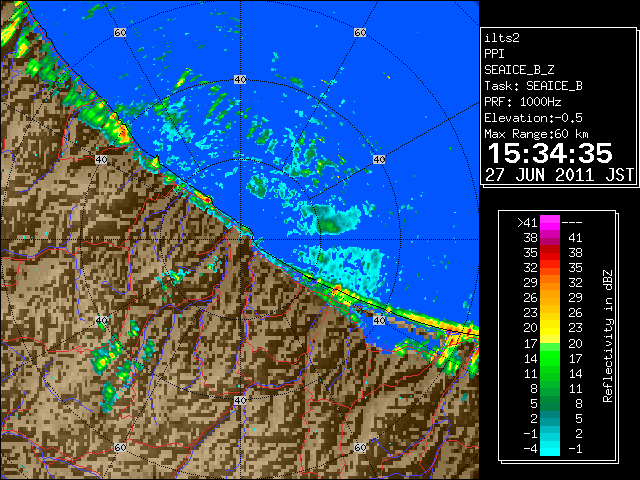Viewport: 640px width, 480px height.
Task: Click the radar site name "ilts2"
Action: [x=502, y=38]
